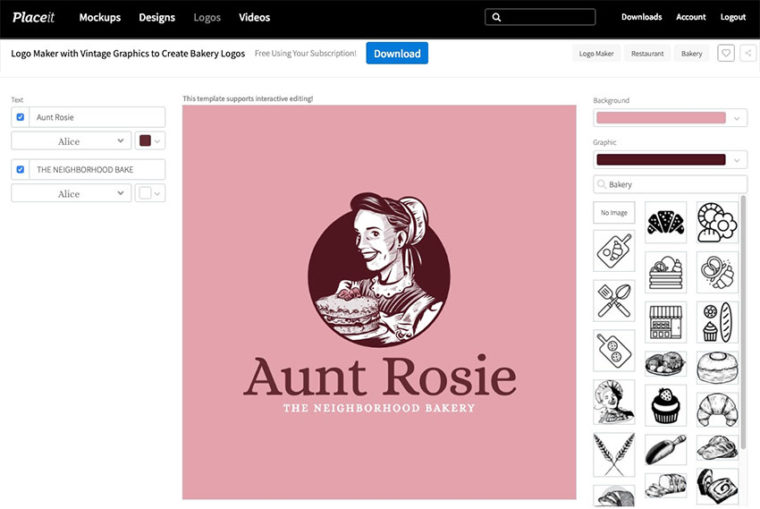
Task: Go to the Videos section
Action: pos(254,17)
